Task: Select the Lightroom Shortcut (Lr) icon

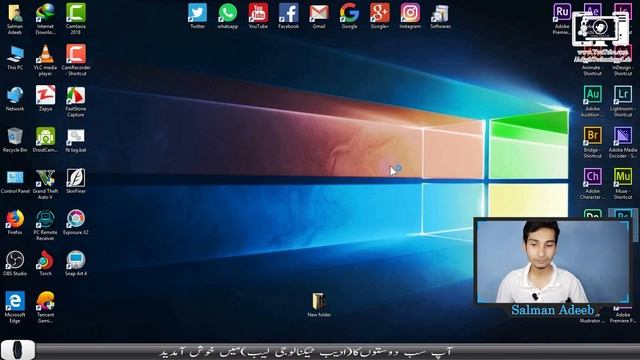Action: coord(623,95)
